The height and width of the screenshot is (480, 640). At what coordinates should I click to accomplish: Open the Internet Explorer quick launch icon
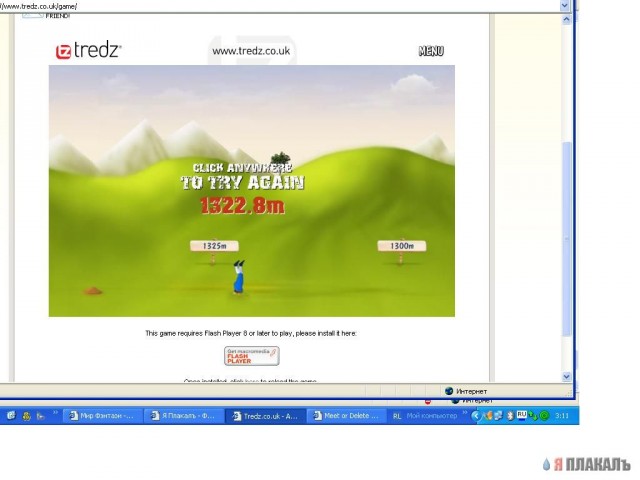point(11,416)
